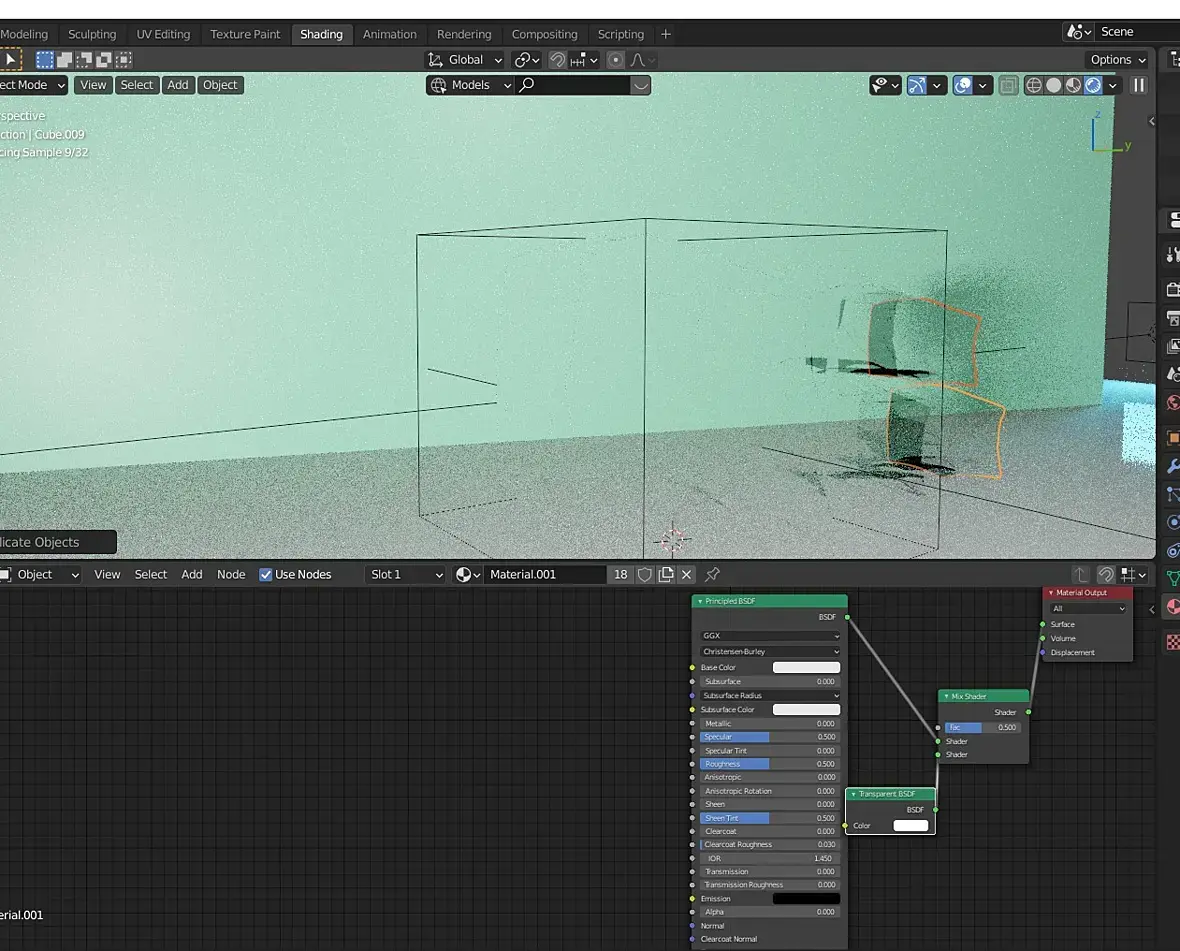
Task: Click the viewport Options button
Action: pos(1117,60)
